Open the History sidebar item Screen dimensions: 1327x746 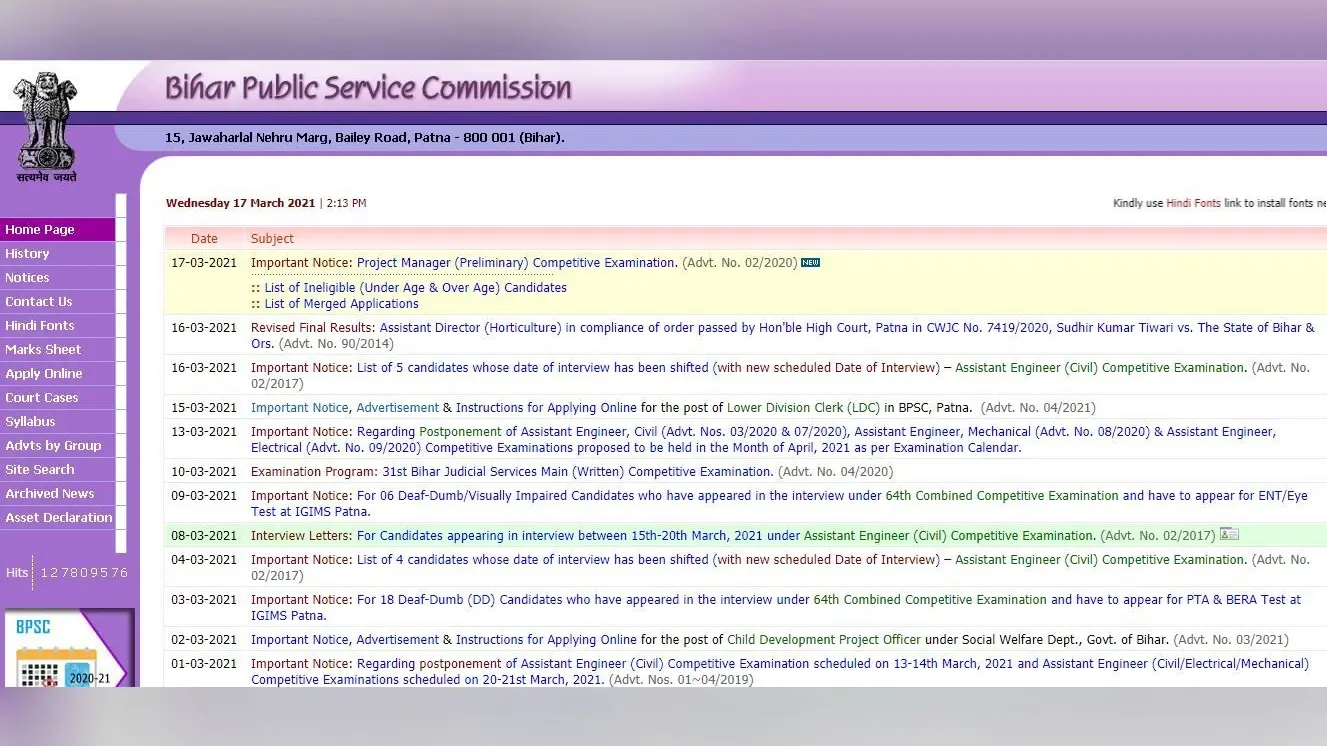click(x=57, y=254)
